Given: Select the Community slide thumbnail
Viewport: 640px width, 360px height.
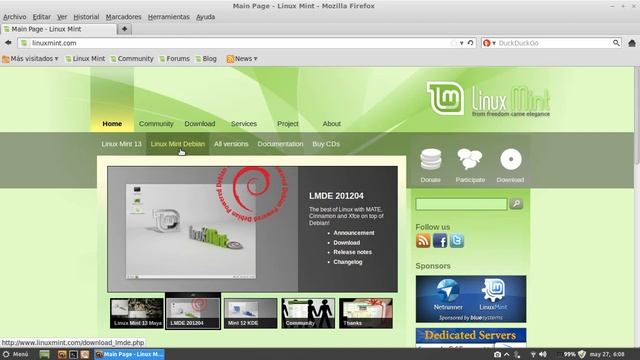Looking at the screenshot, I should click(308, 313).
